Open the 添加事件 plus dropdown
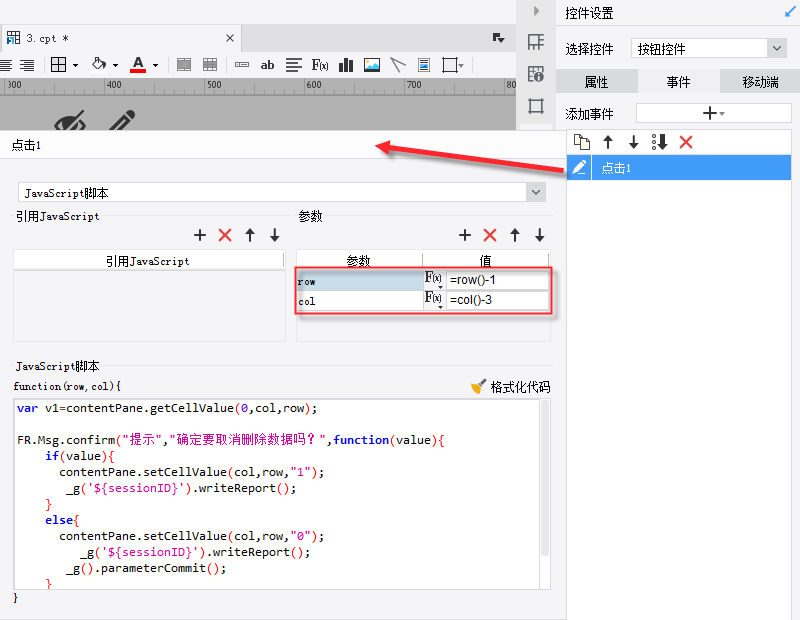The height and width of the screenshot is (620, 800). pos(713,113)
